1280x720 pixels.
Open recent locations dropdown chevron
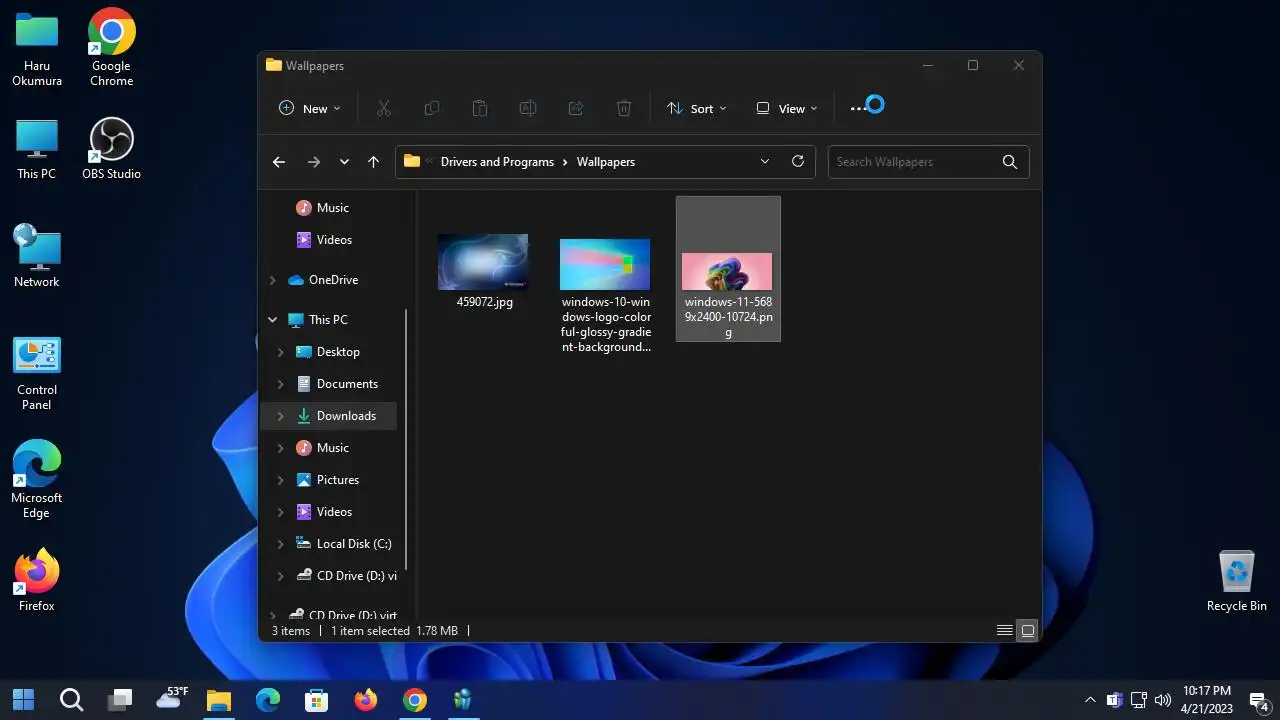click(344, 161)
